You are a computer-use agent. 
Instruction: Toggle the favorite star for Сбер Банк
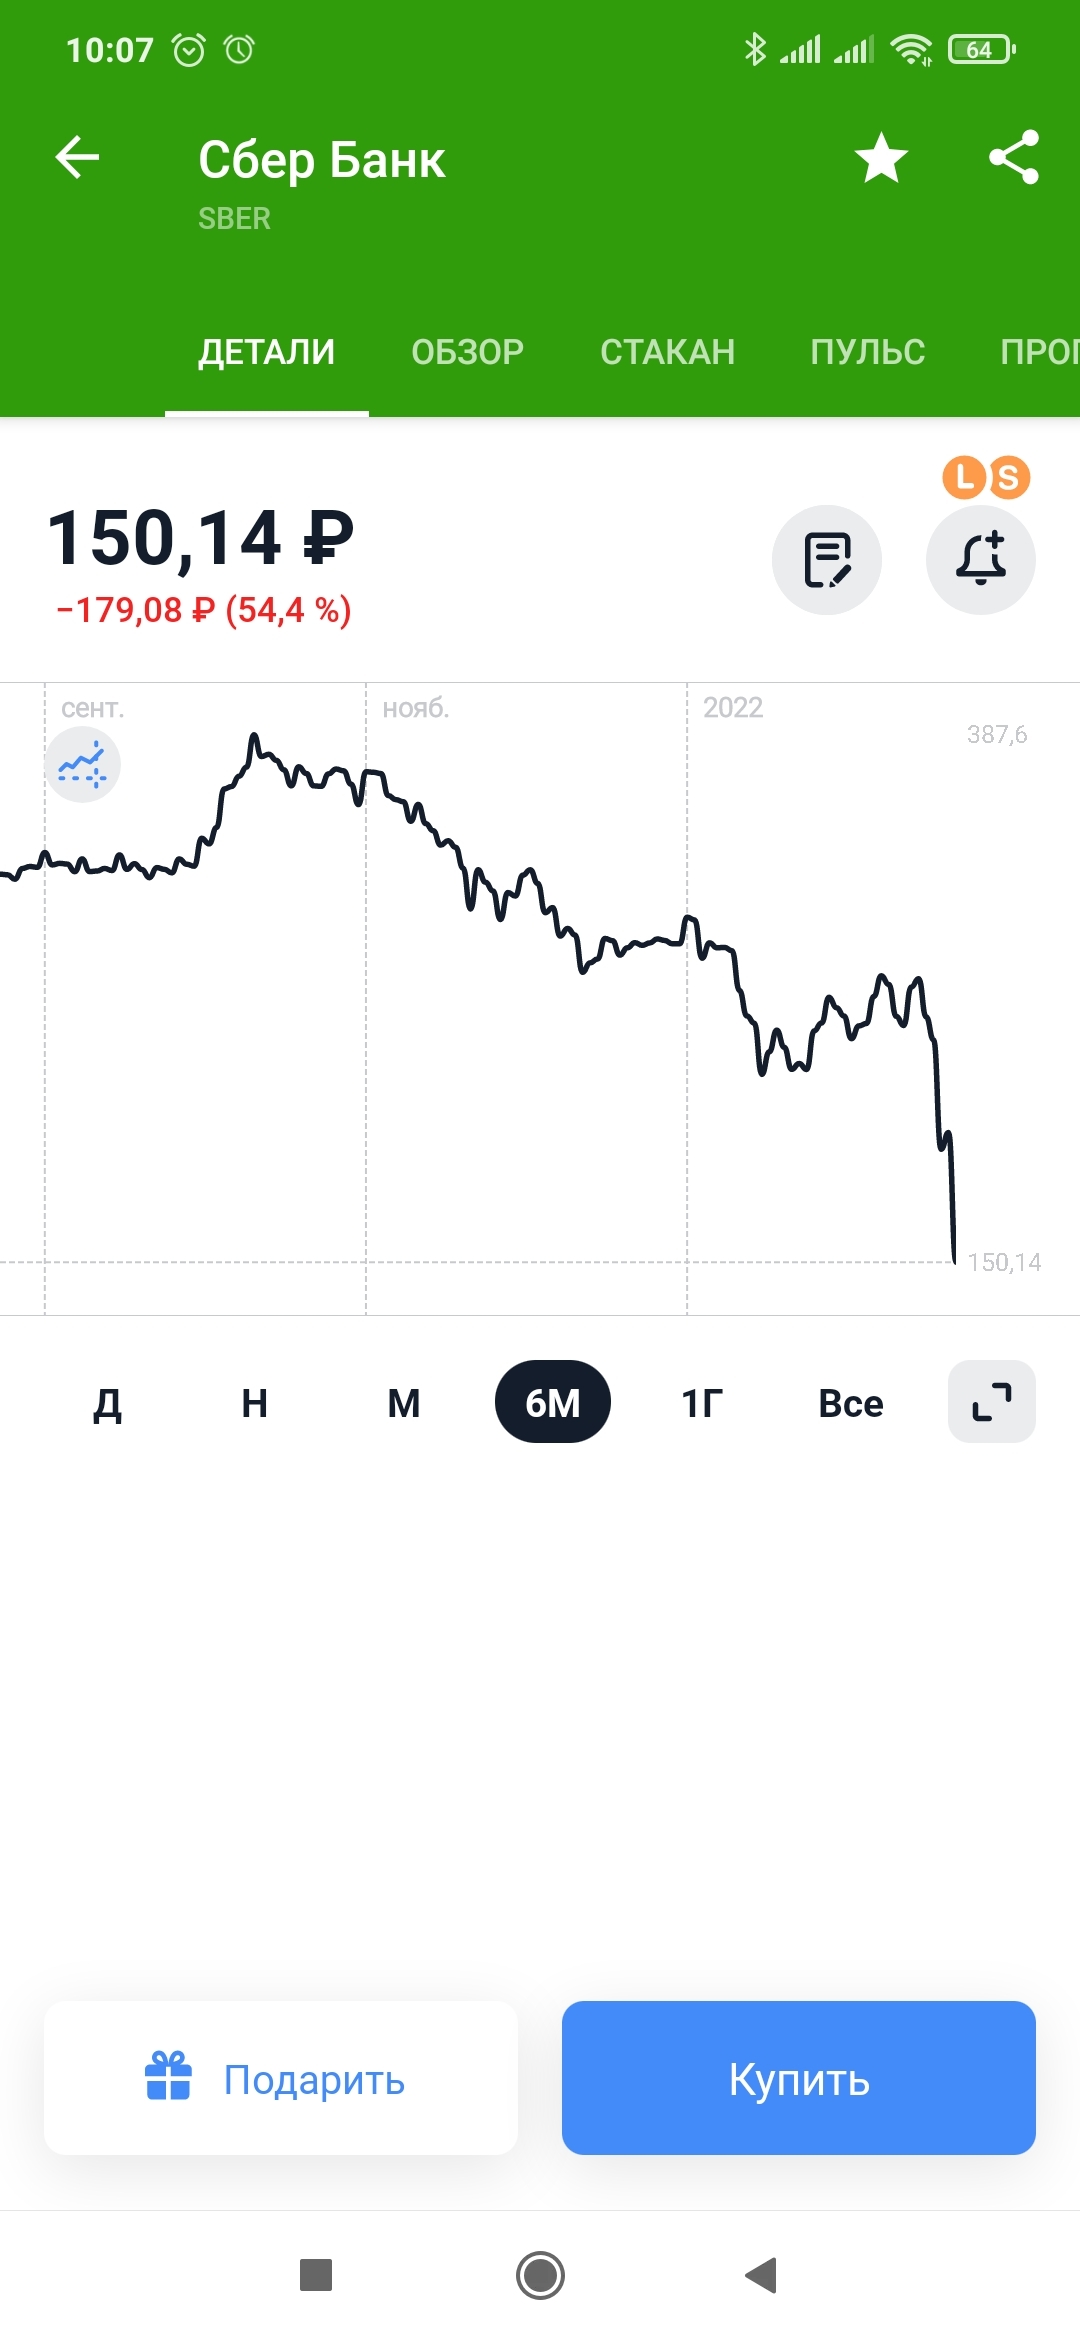[881, 158]
